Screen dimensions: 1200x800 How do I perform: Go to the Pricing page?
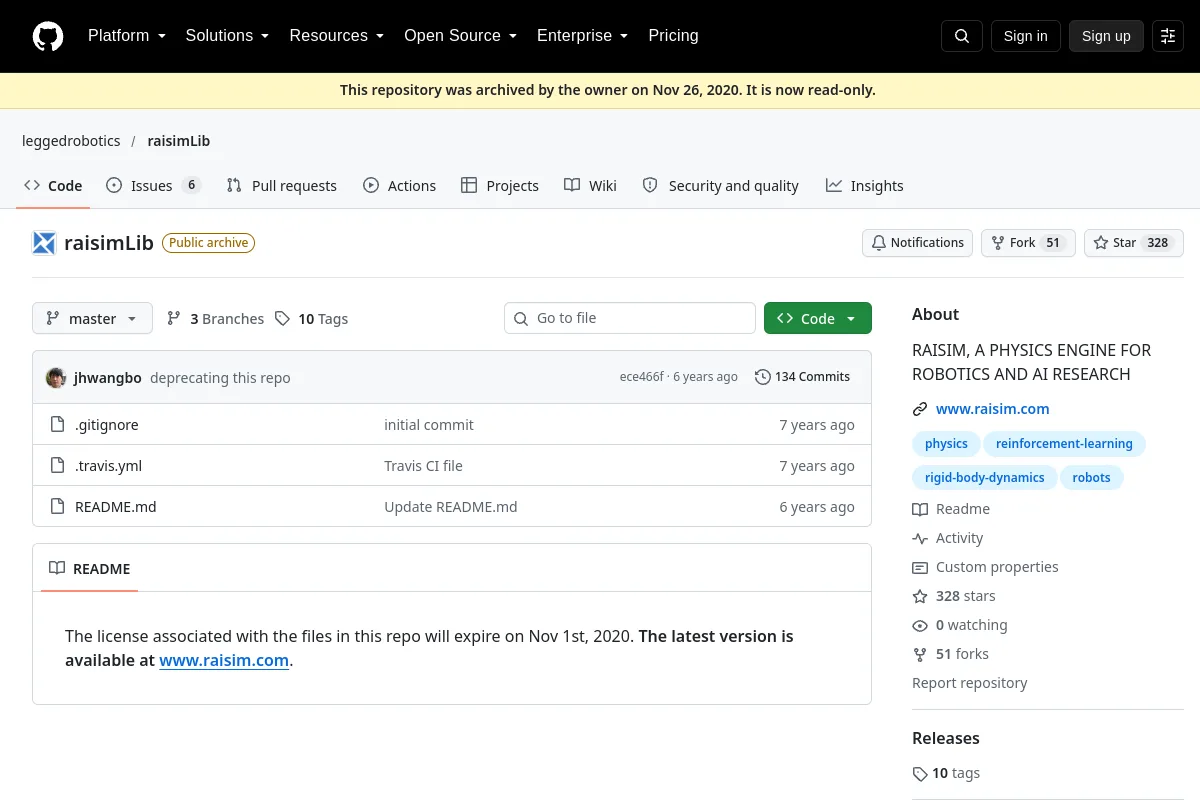click(673, 36)
